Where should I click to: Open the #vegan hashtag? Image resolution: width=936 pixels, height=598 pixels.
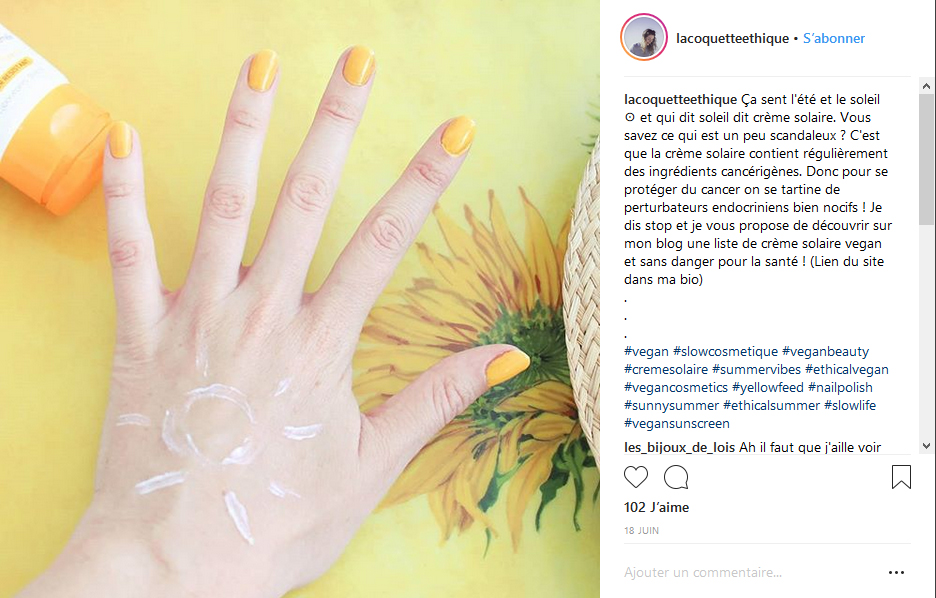[x=646, y=352]
